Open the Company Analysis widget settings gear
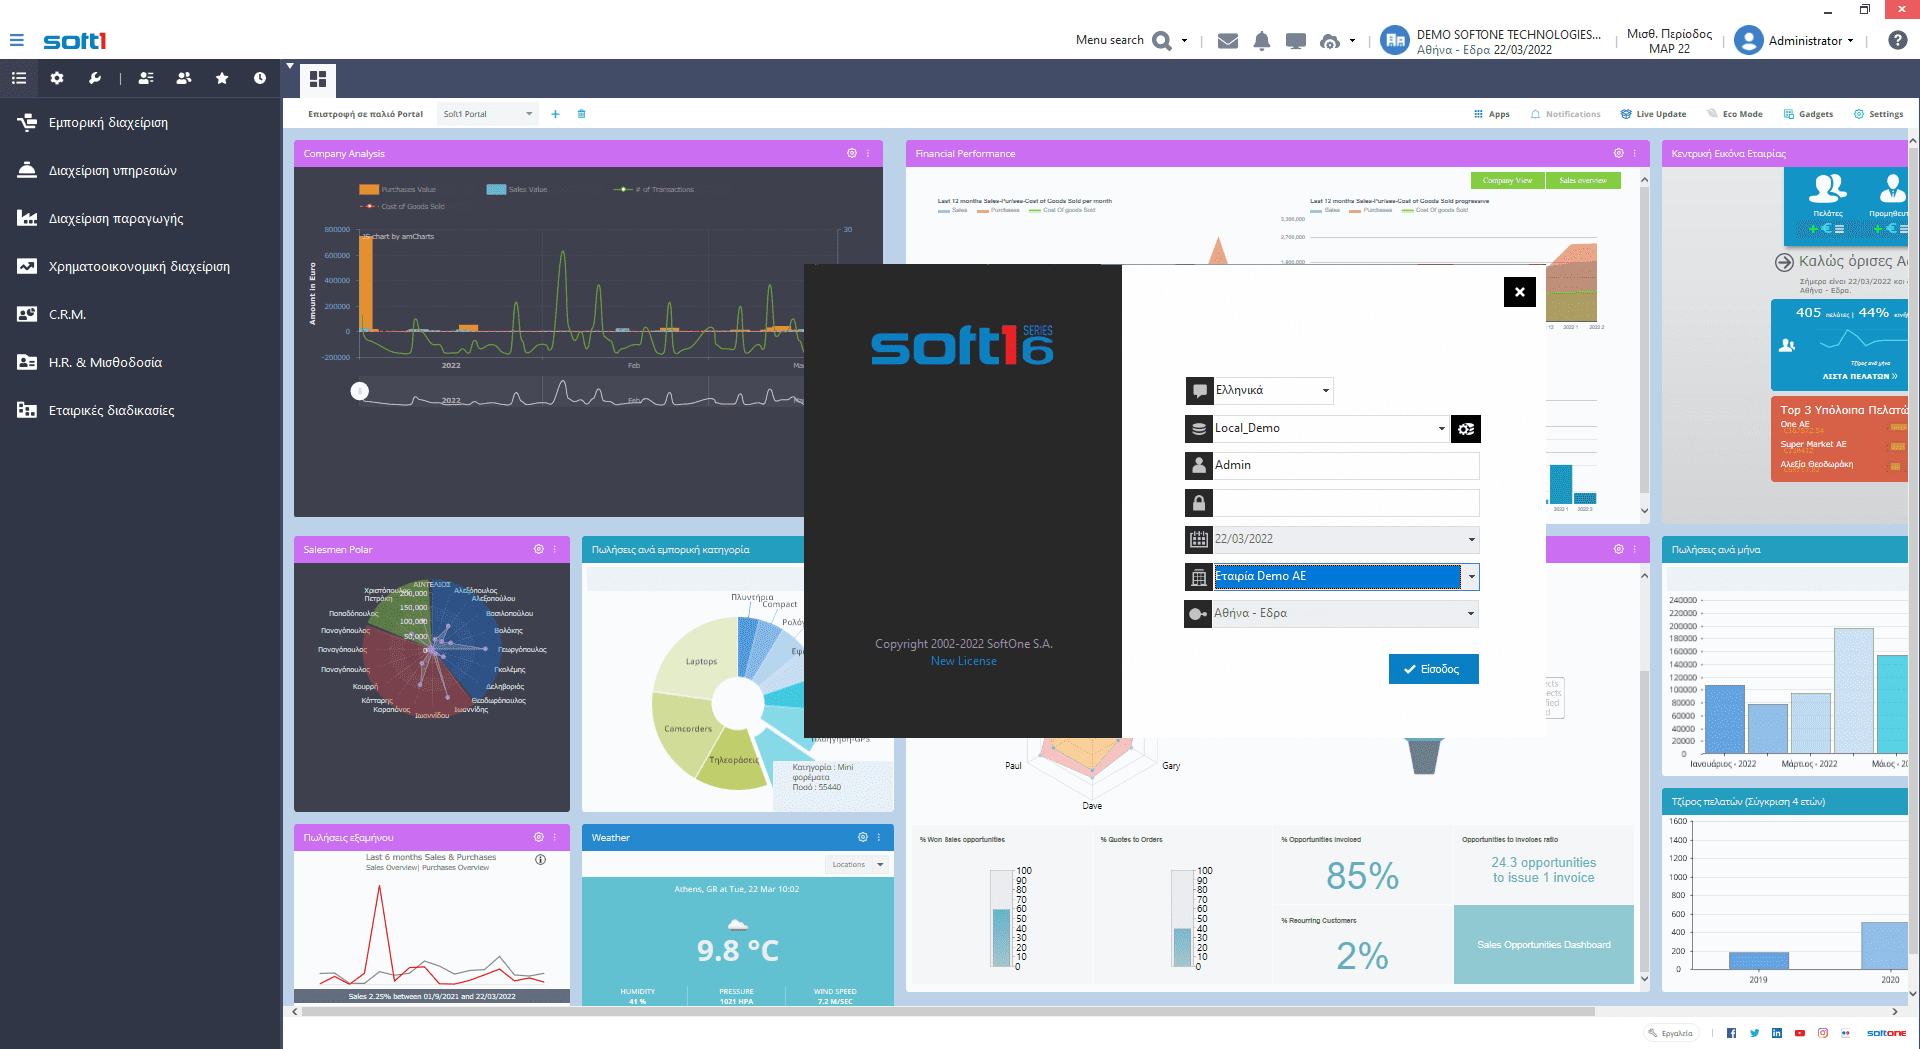 pyautogui.click(x=852, y=153)
